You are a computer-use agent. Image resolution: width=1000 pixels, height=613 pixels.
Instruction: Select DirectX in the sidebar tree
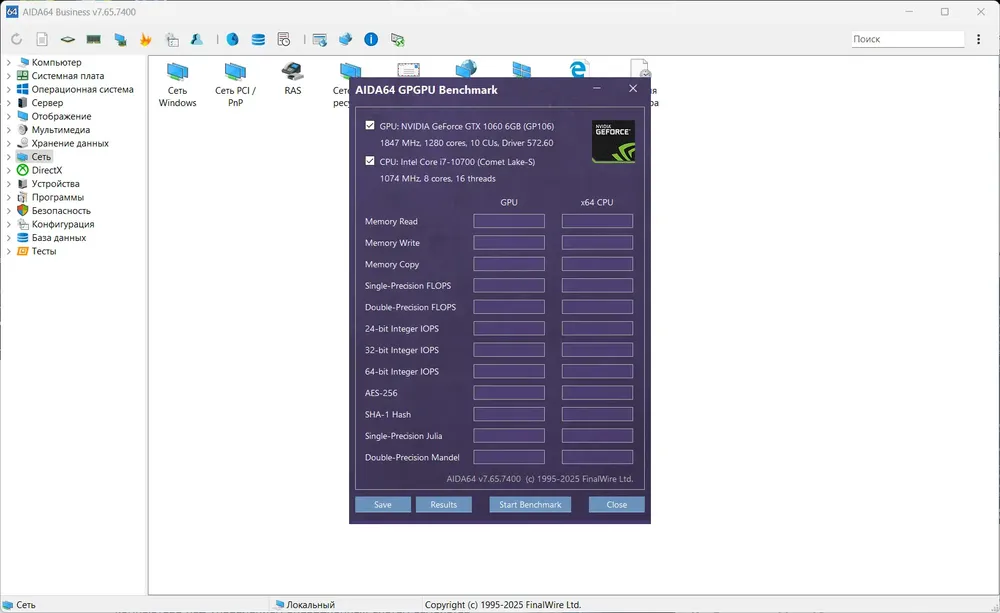tap(47, 170)
